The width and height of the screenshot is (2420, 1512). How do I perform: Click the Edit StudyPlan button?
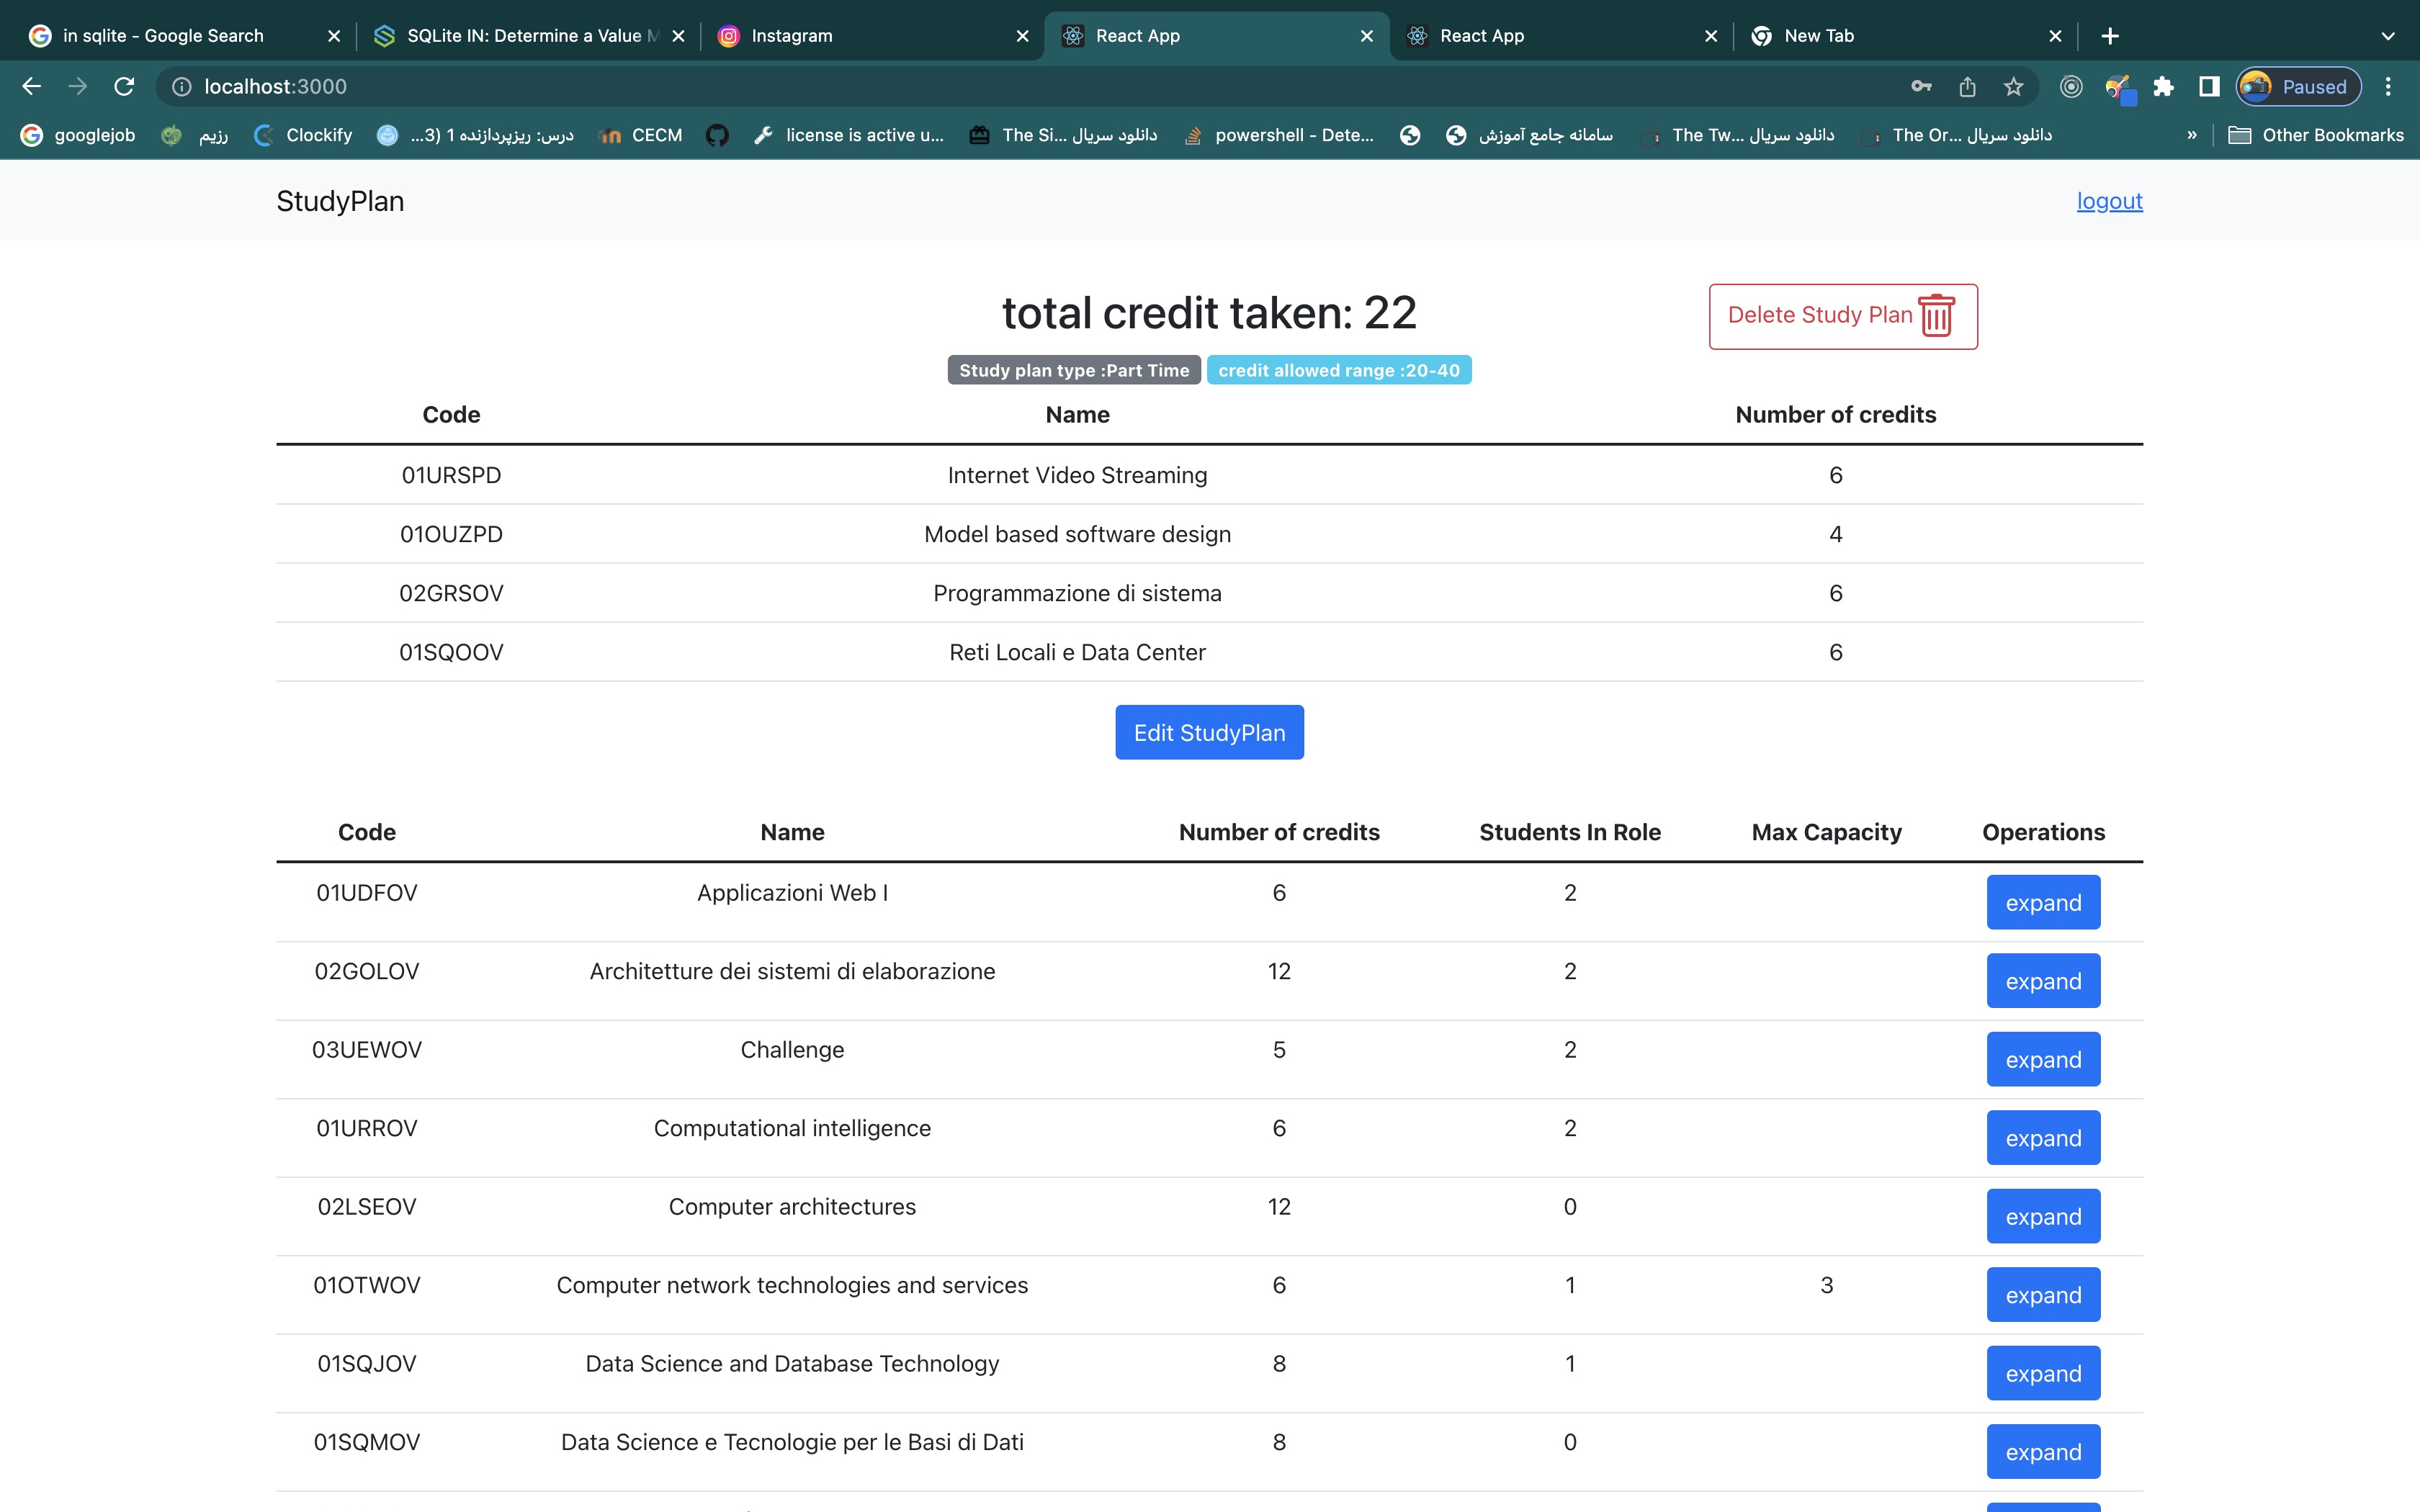pos(1209,732)
